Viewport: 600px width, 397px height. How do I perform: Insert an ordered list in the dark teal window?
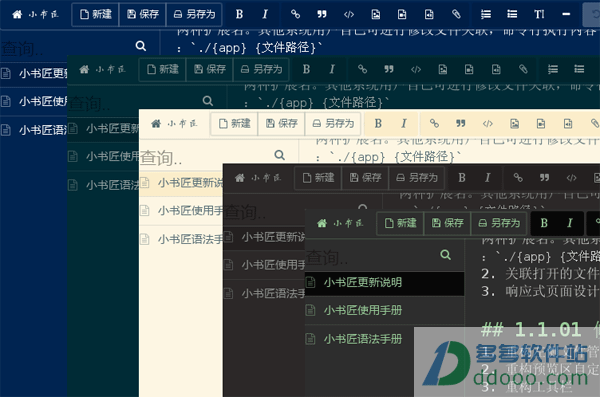coord(553,69)
